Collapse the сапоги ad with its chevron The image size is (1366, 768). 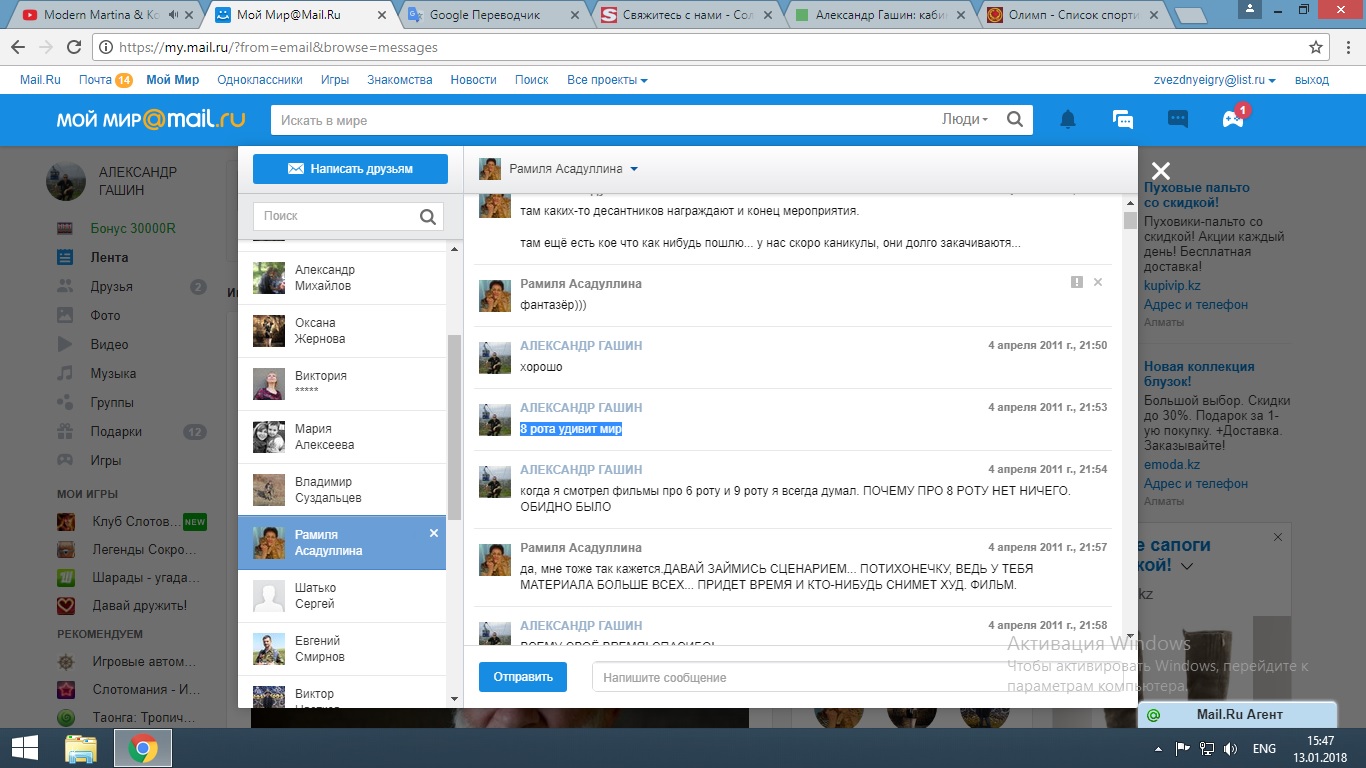(1187, 566)
